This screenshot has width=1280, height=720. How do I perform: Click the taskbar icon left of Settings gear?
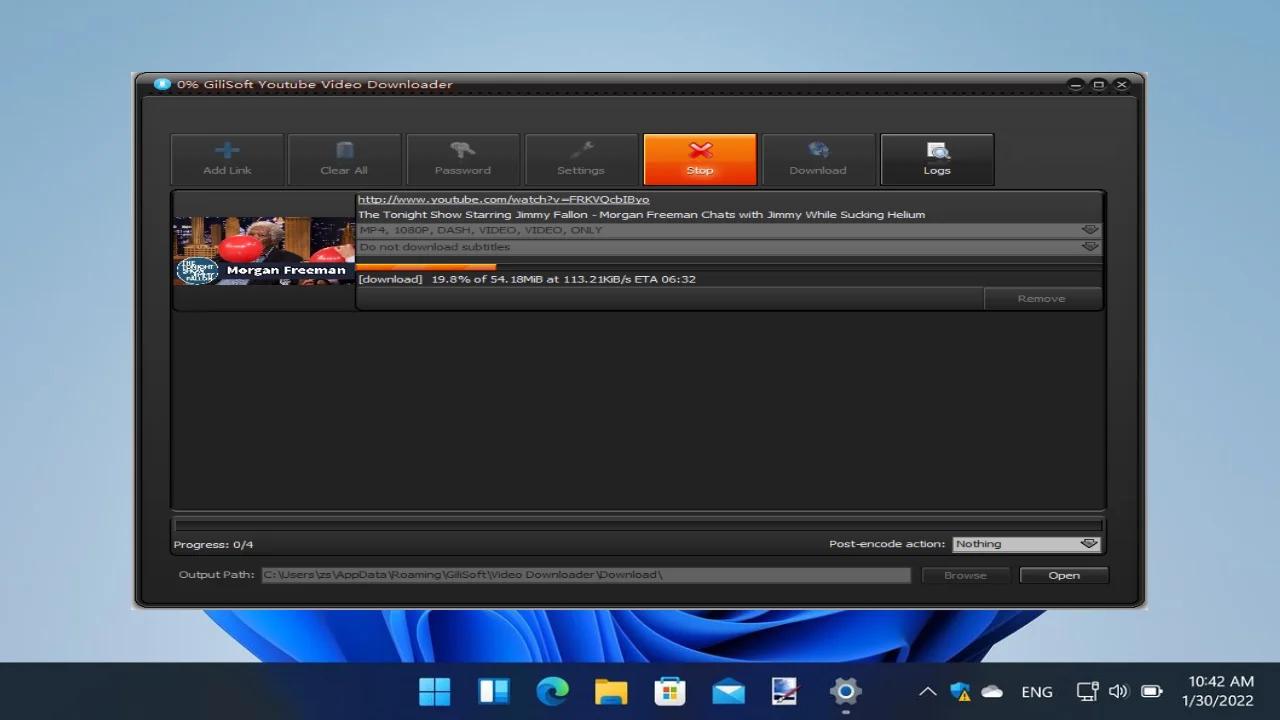786,691
